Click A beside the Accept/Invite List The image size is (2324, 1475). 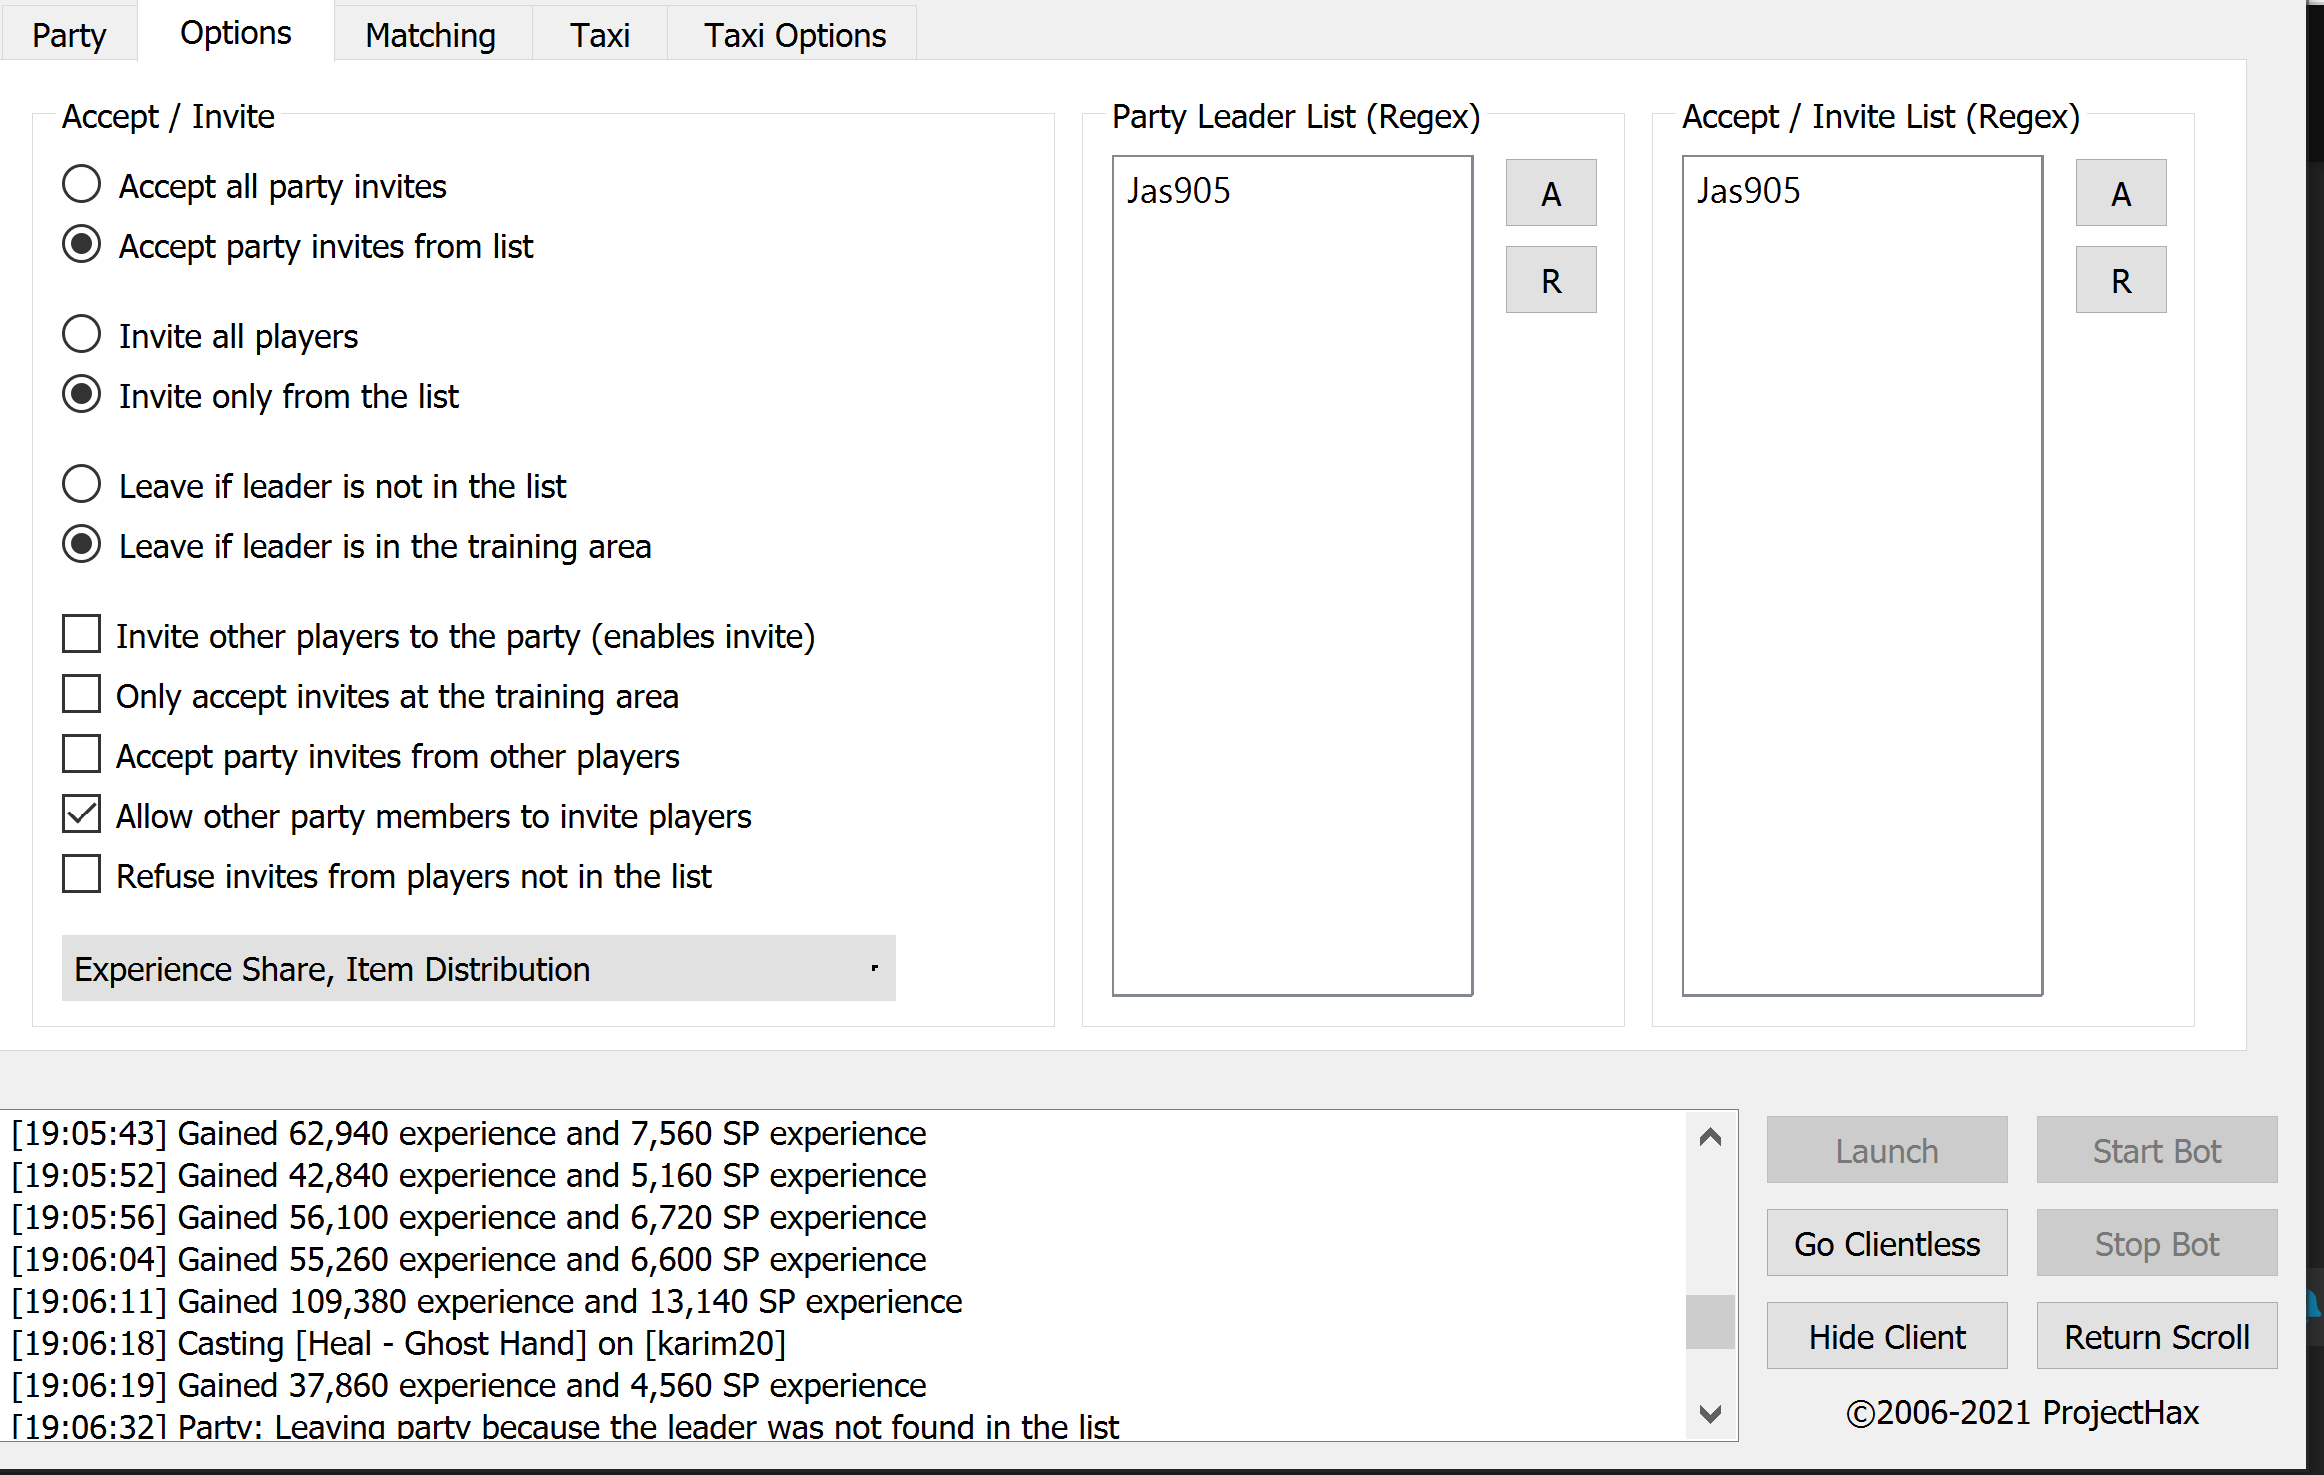click(x=2120, y=192)
